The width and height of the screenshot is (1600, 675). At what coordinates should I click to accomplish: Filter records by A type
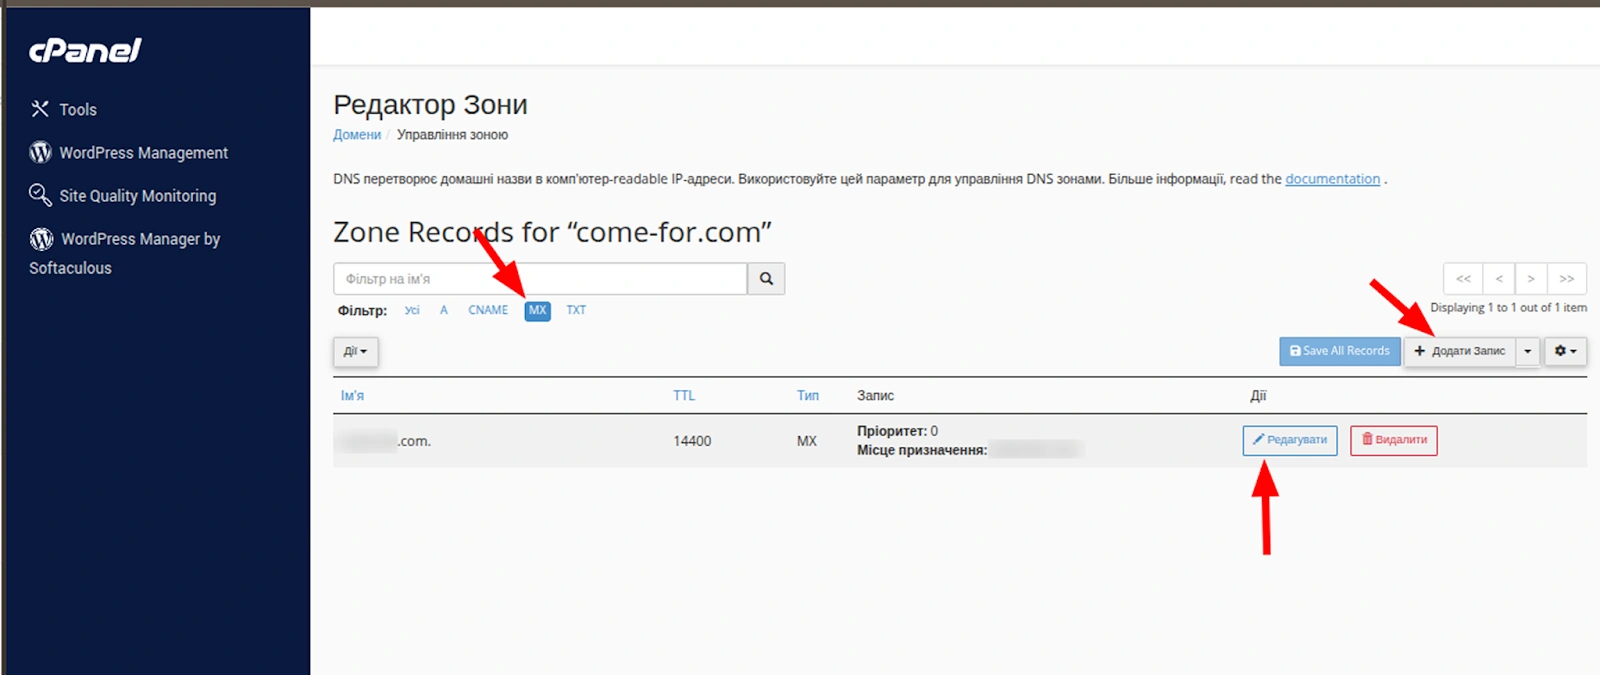coord(444,310)
